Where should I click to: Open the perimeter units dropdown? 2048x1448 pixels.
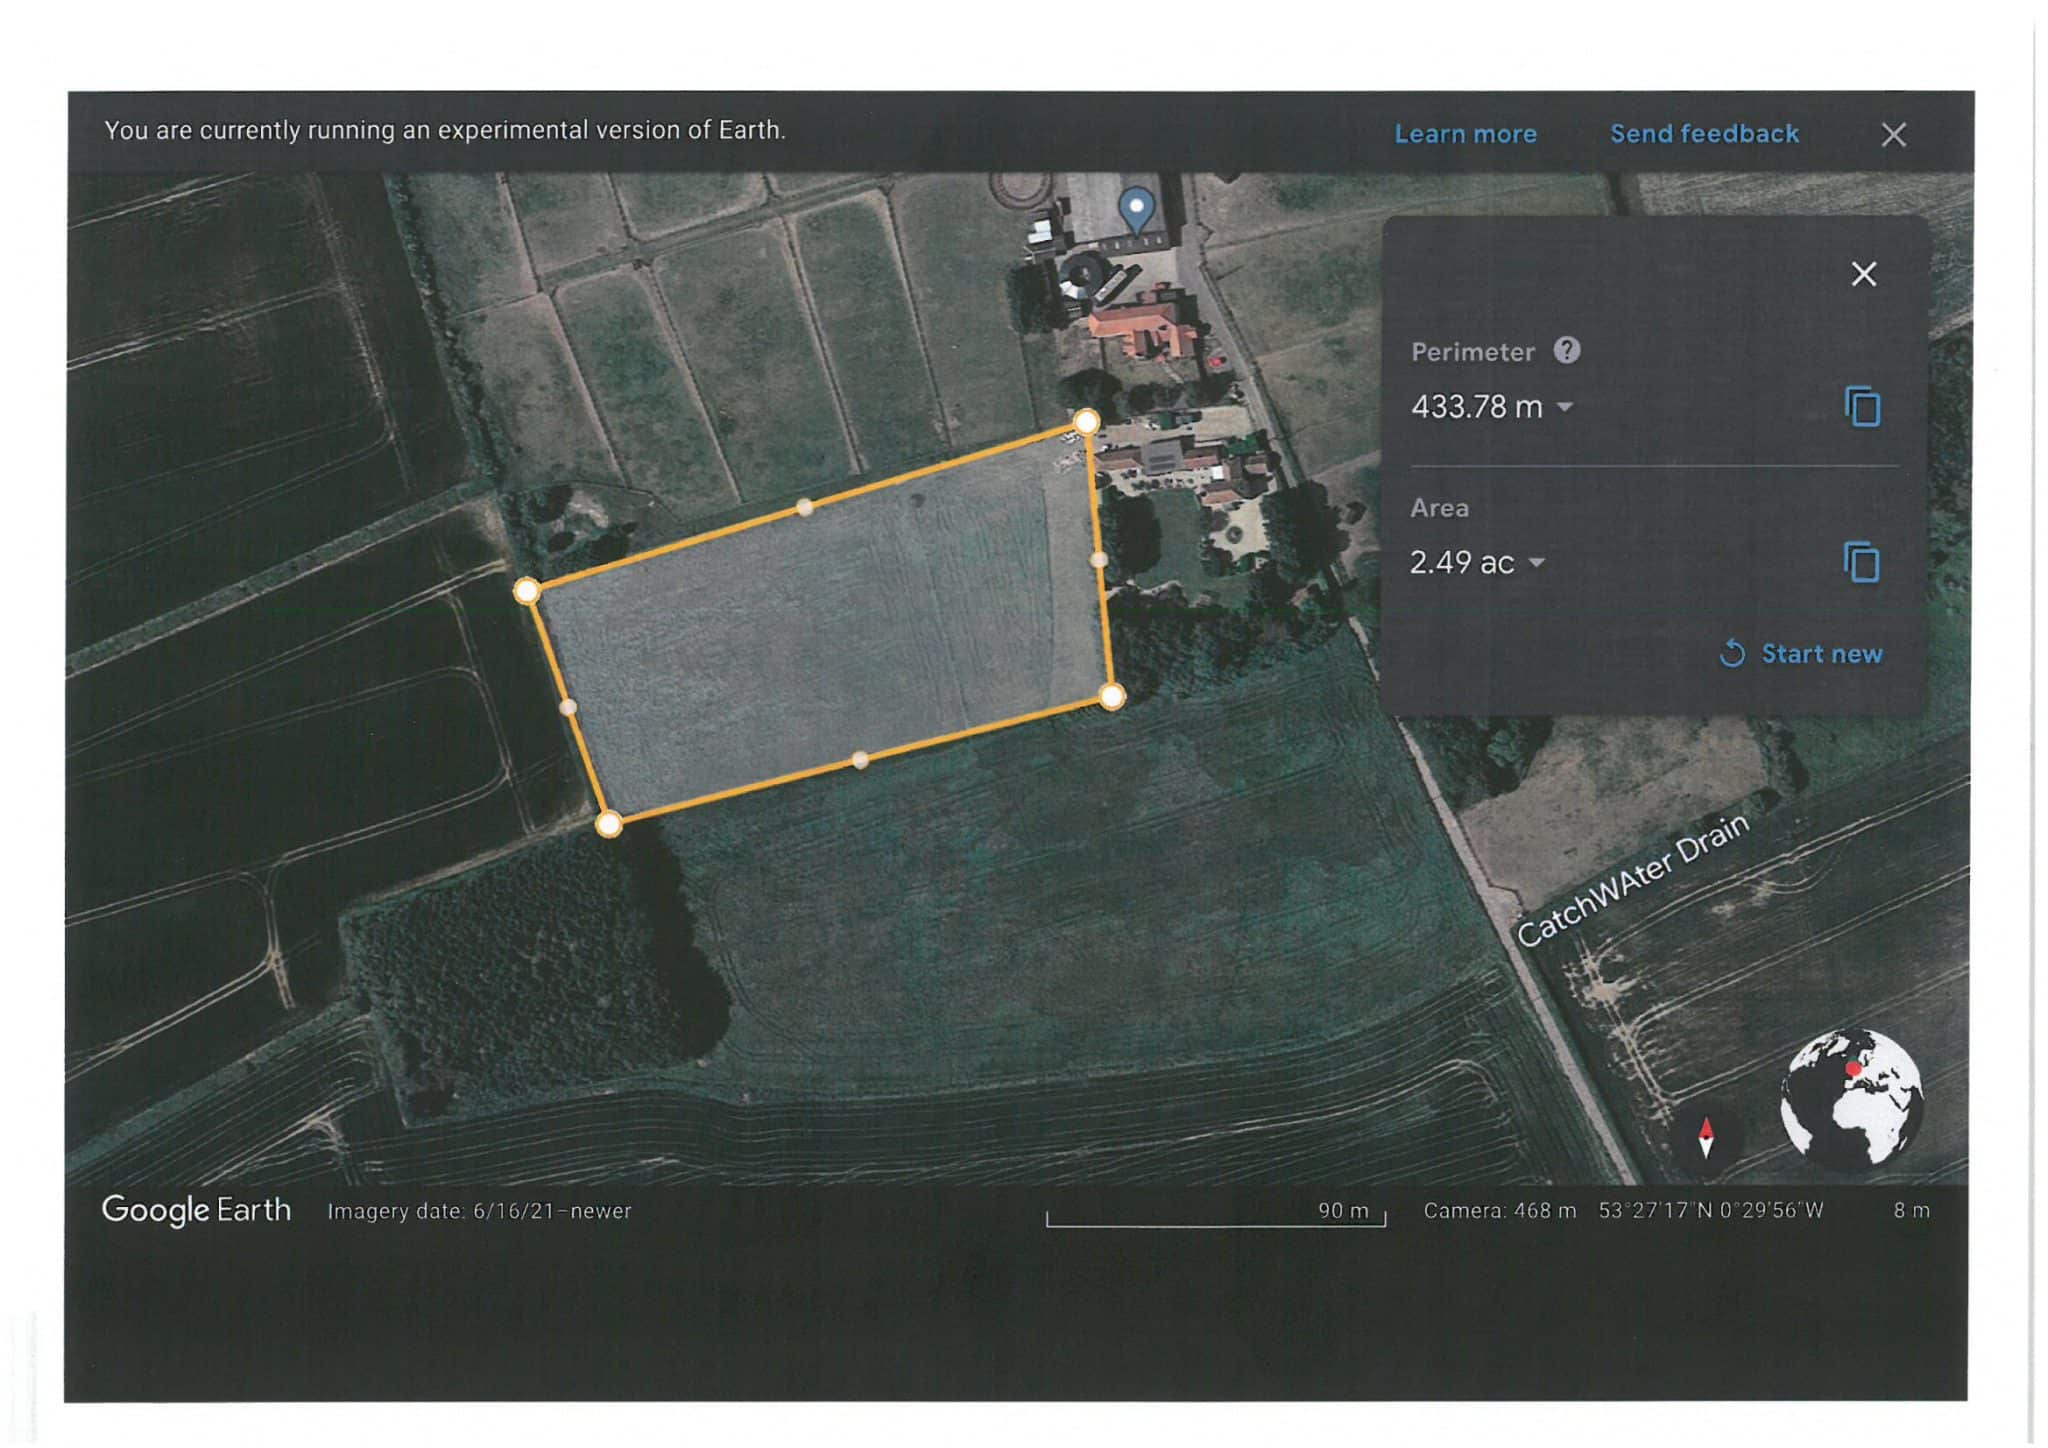pyautogui.click(x=1566, y=407)
